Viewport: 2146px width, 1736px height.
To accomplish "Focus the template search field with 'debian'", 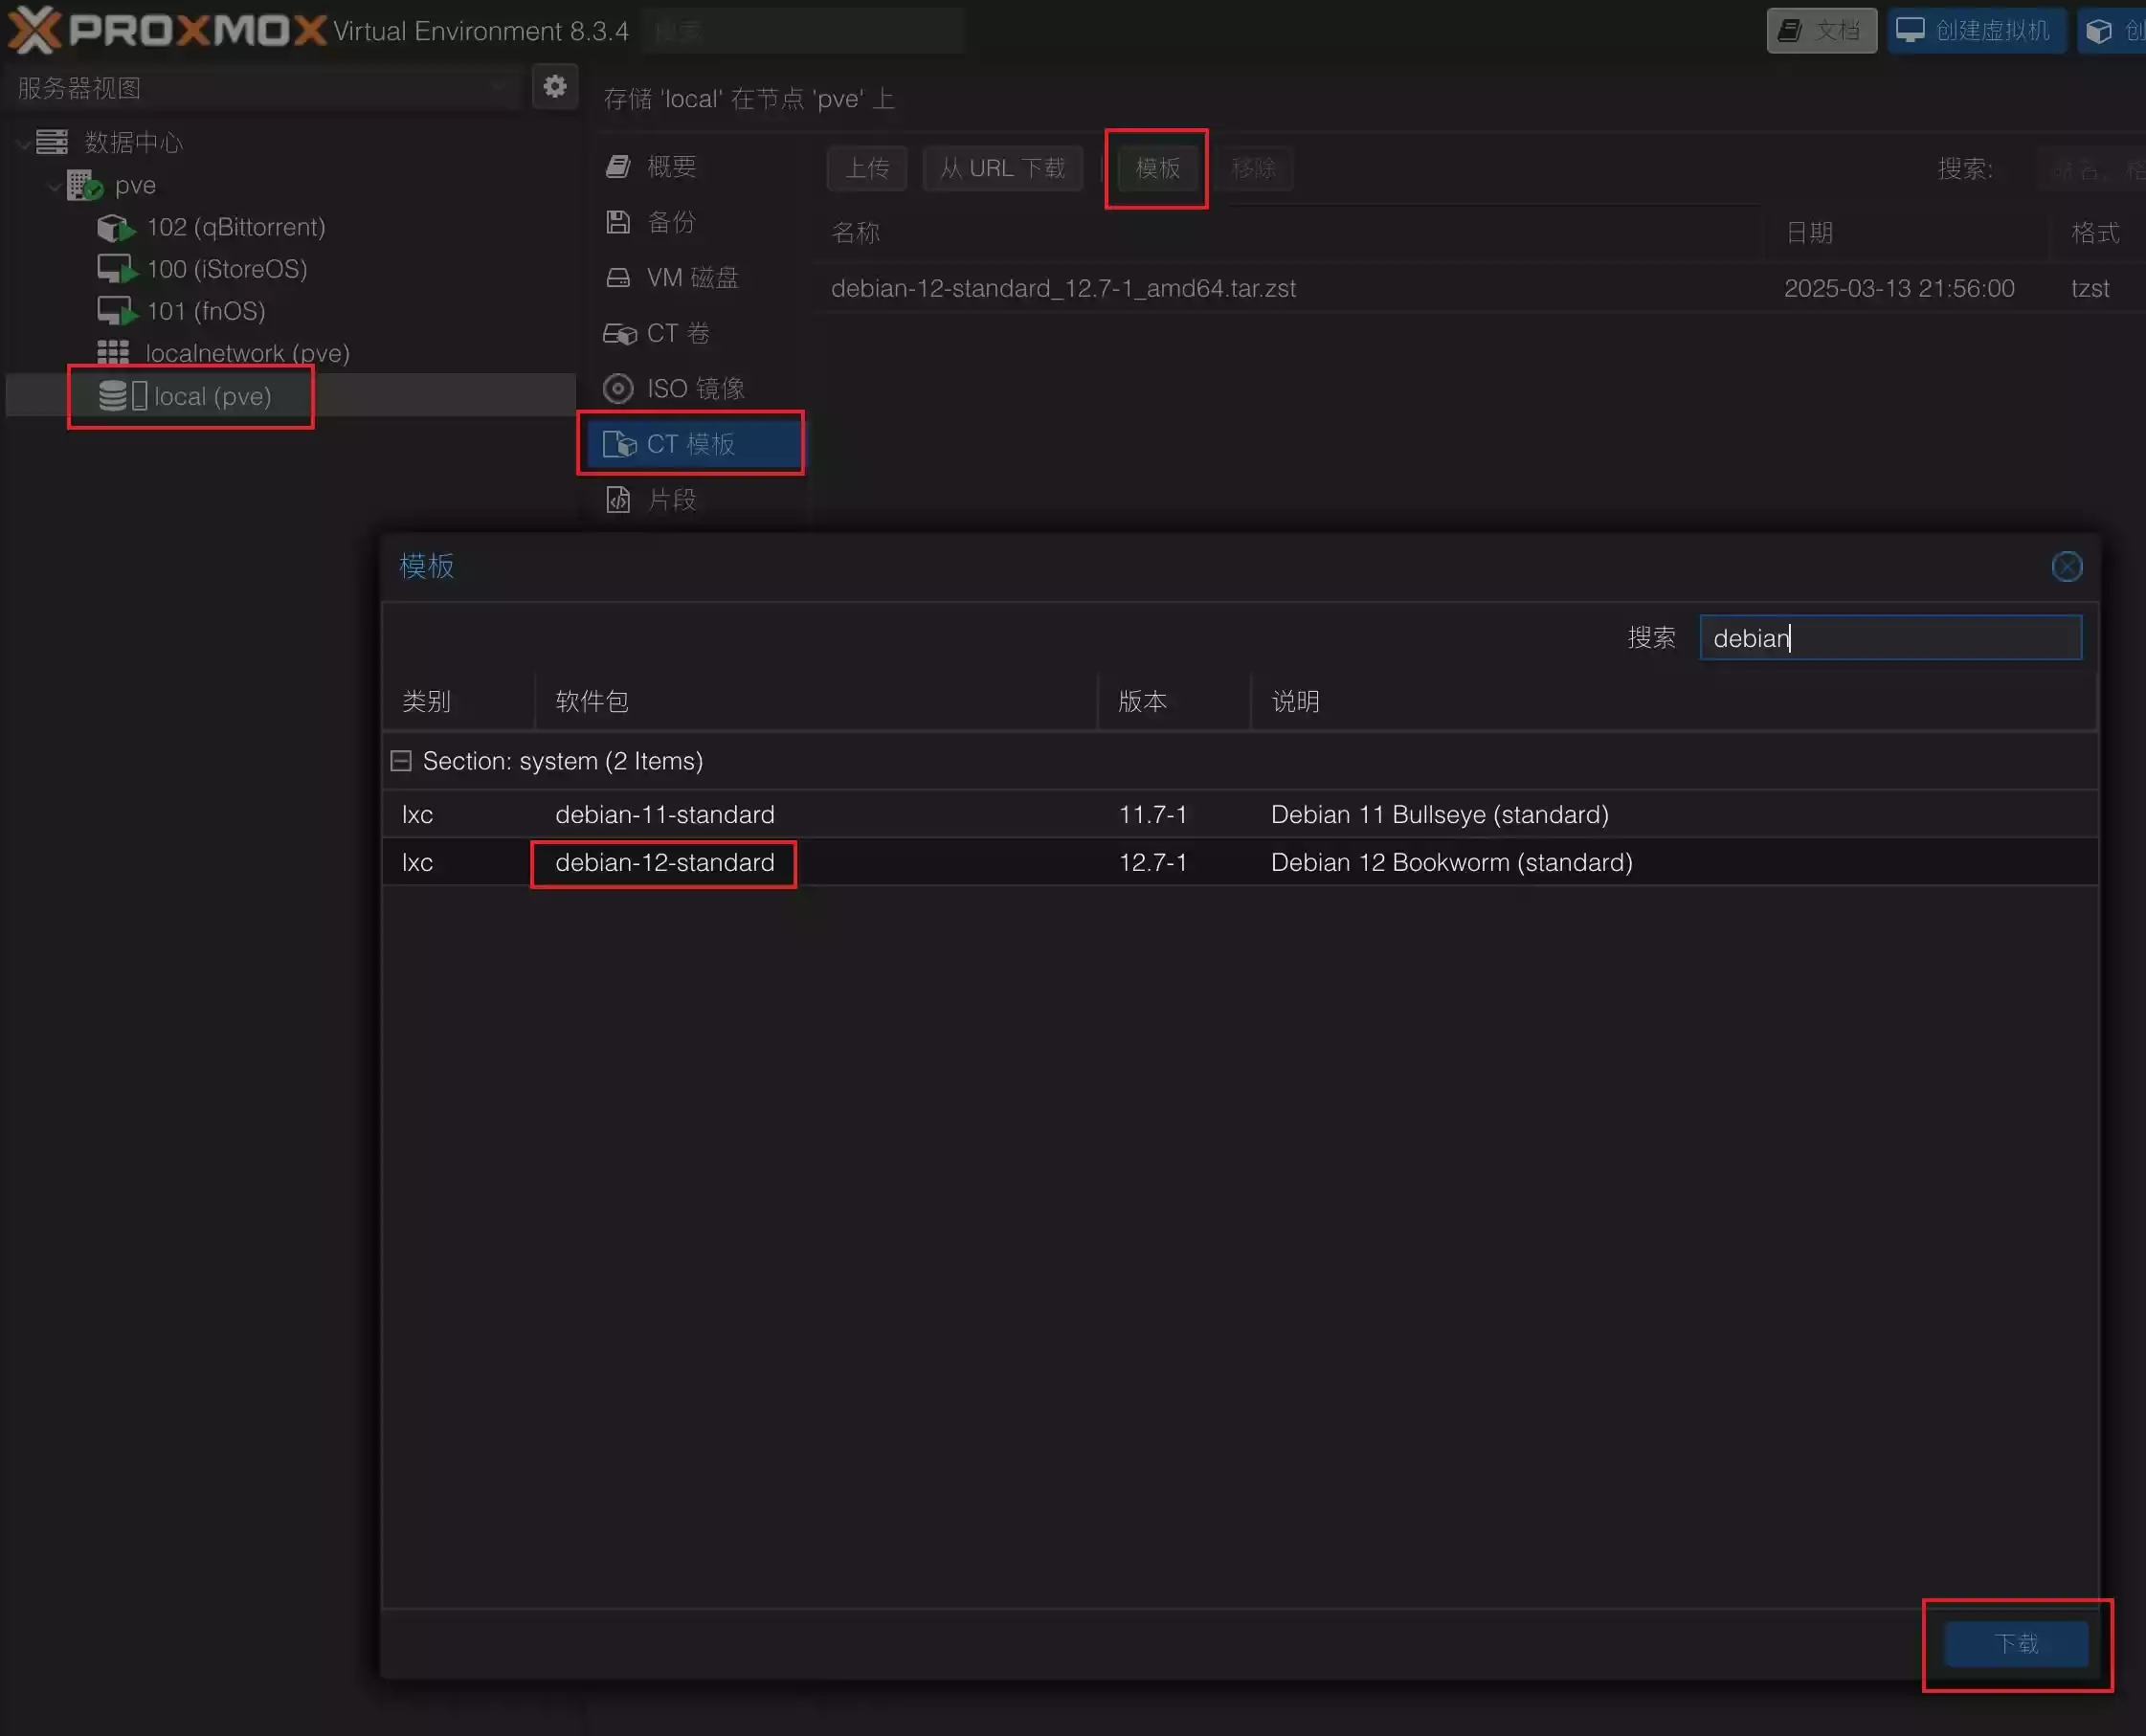I will [1889, 638].
